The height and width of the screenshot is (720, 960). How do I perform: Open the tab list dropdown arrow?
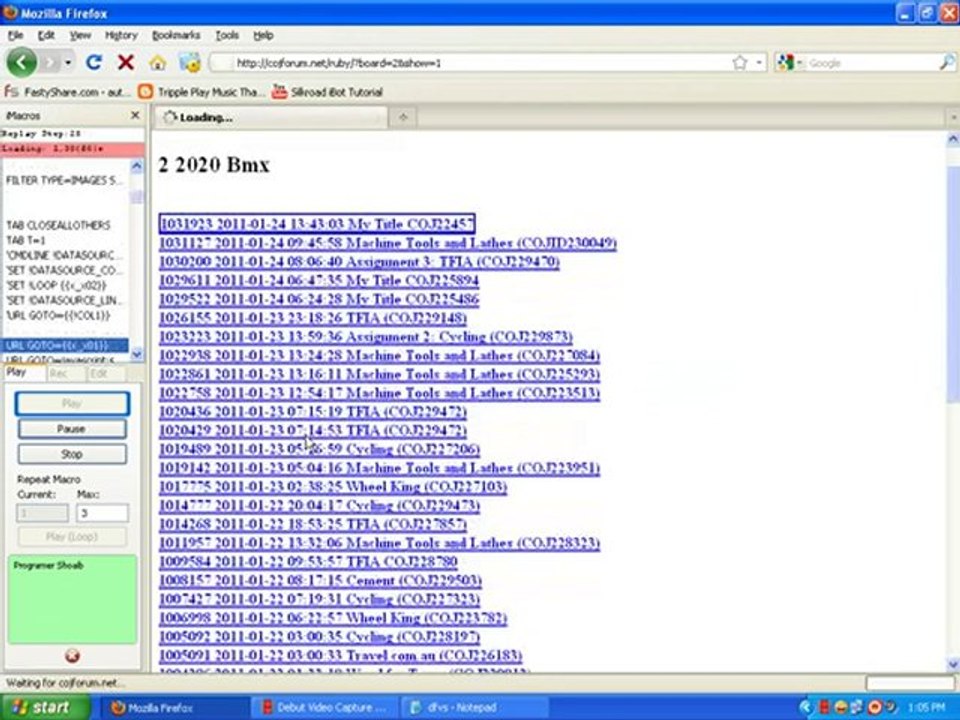[953, 117]
